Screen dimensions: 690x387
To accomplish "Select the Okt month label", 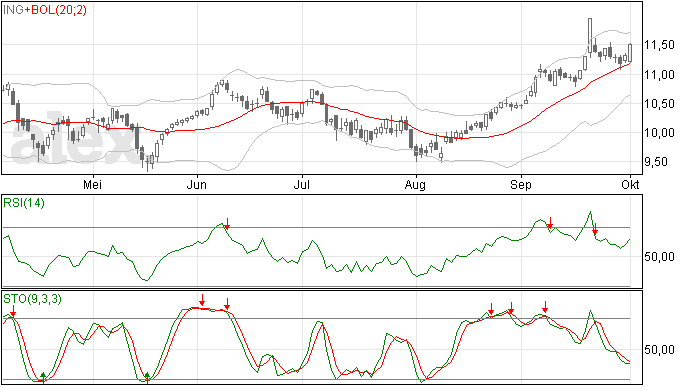I will 630,184.
